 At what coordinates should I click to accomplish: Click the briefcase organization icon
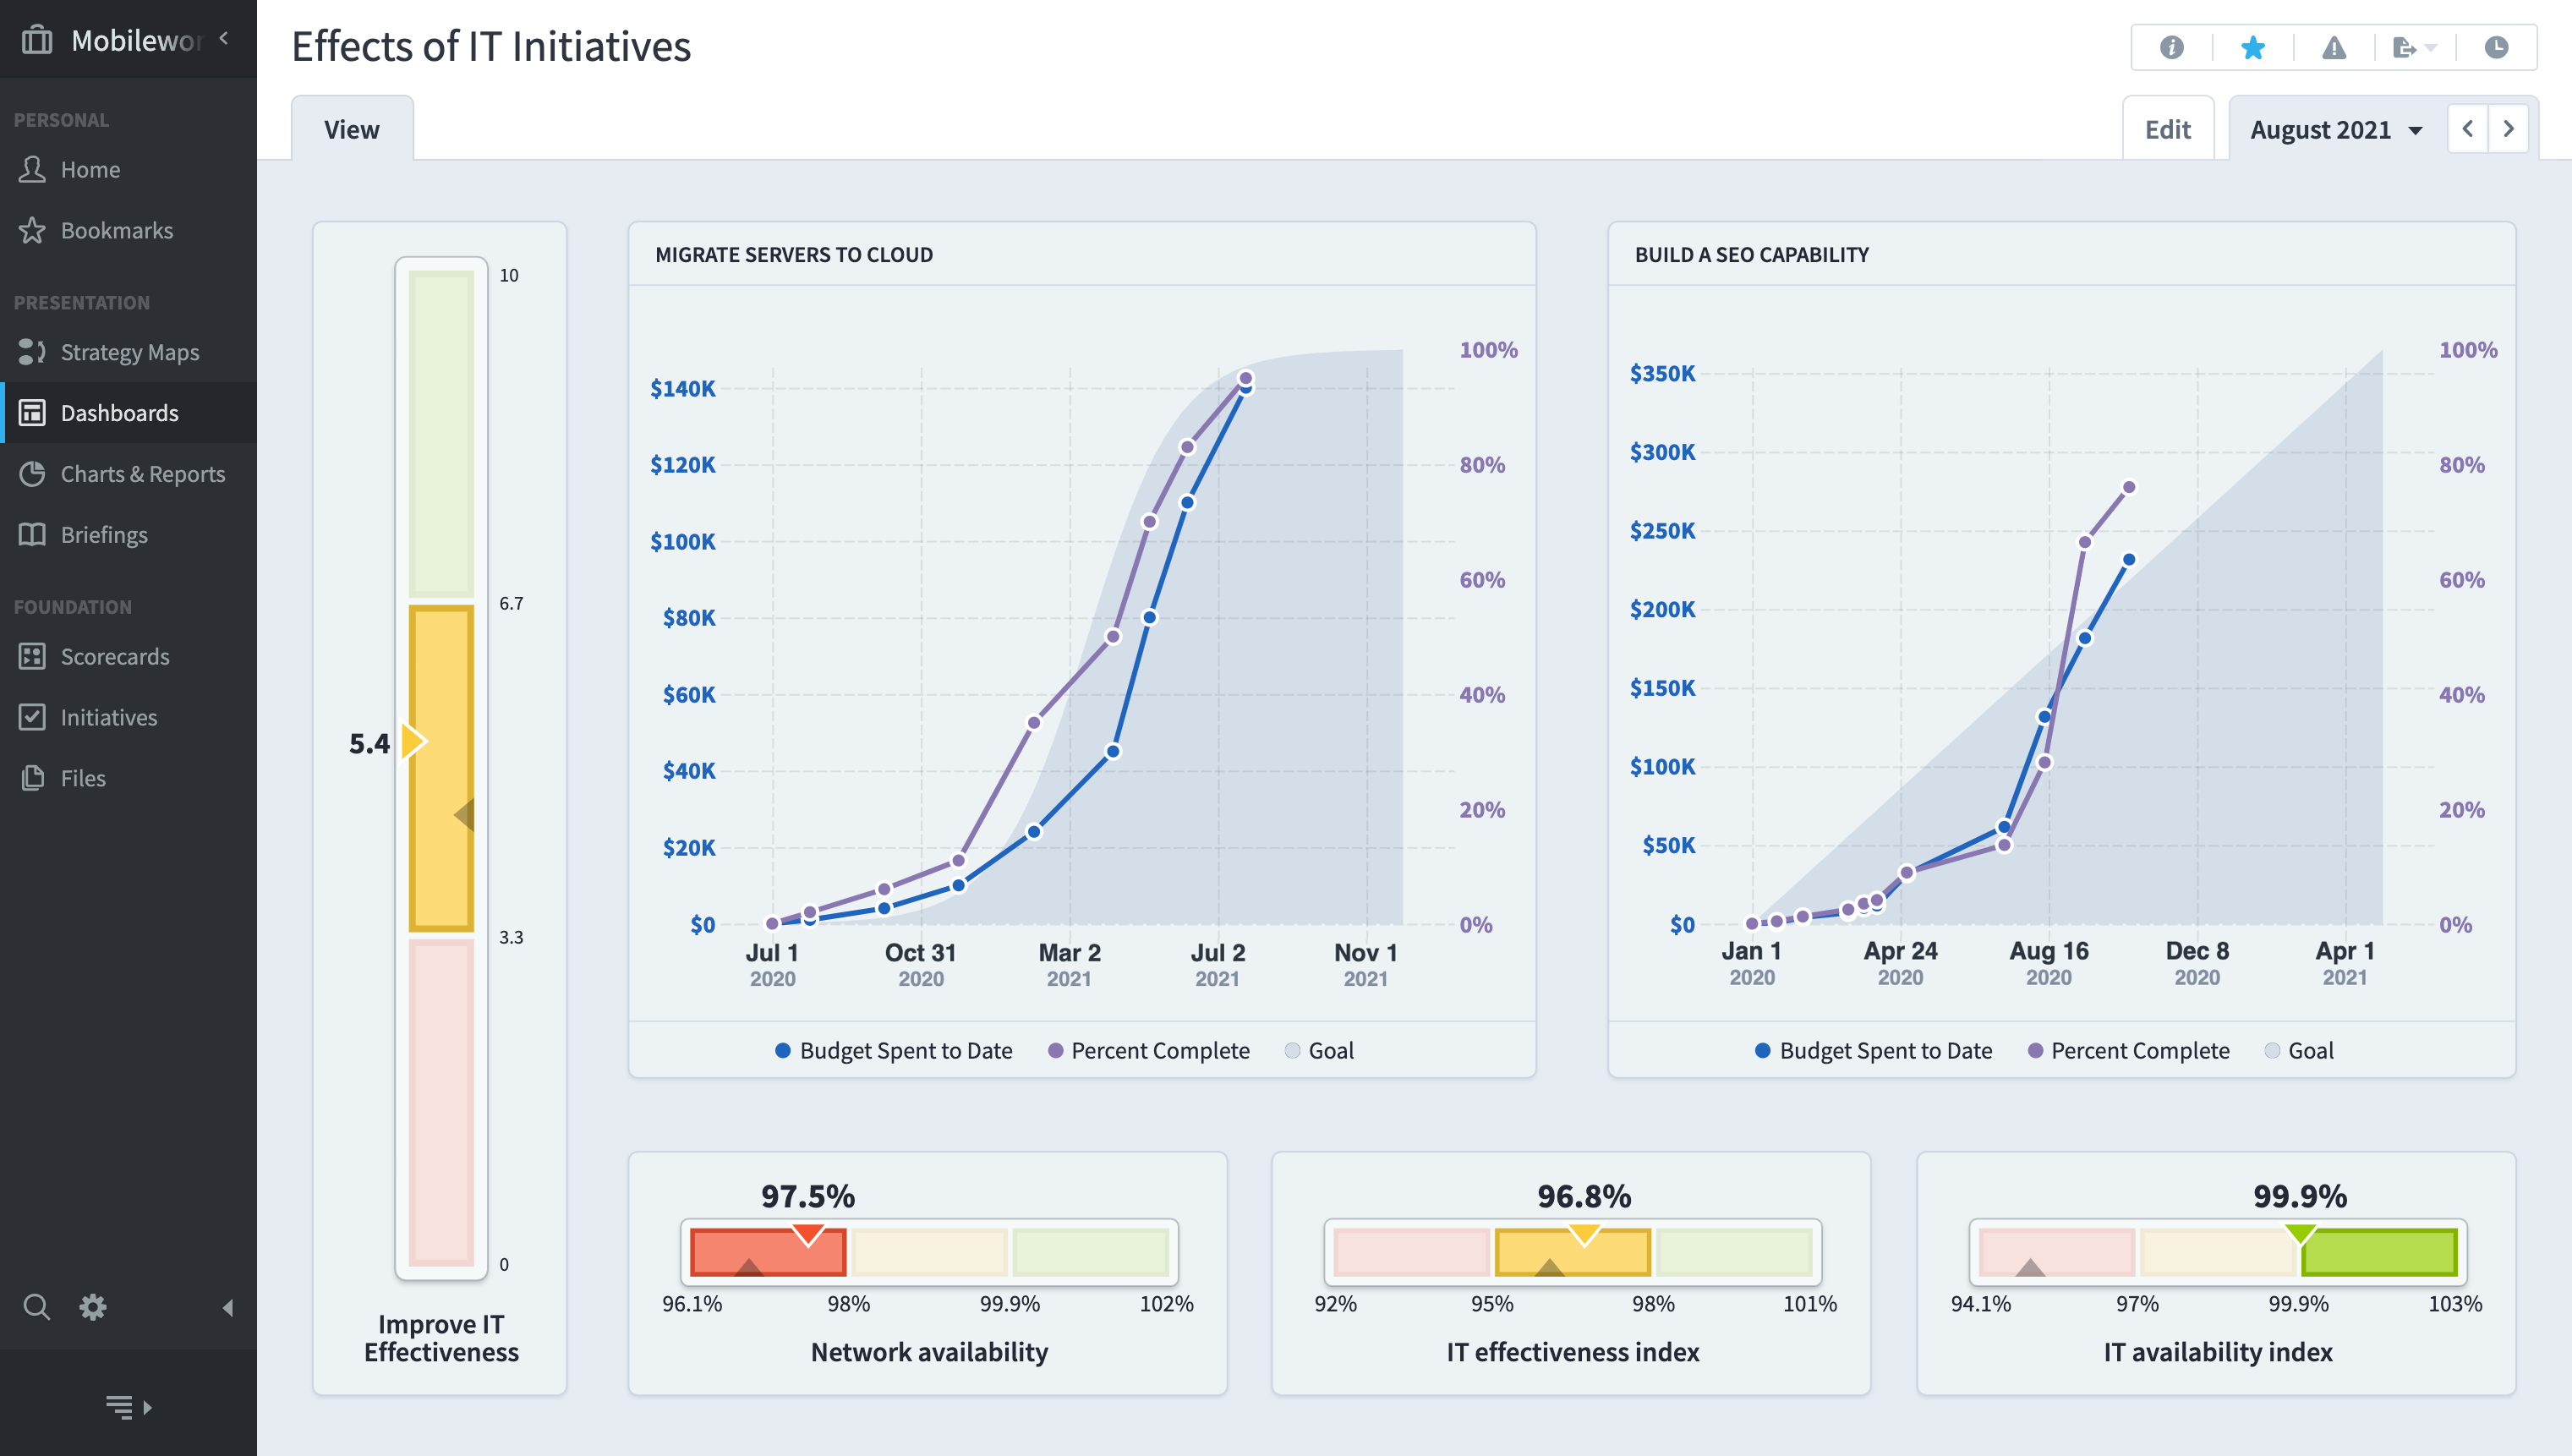pyautogui.click(x=37, y=40)
